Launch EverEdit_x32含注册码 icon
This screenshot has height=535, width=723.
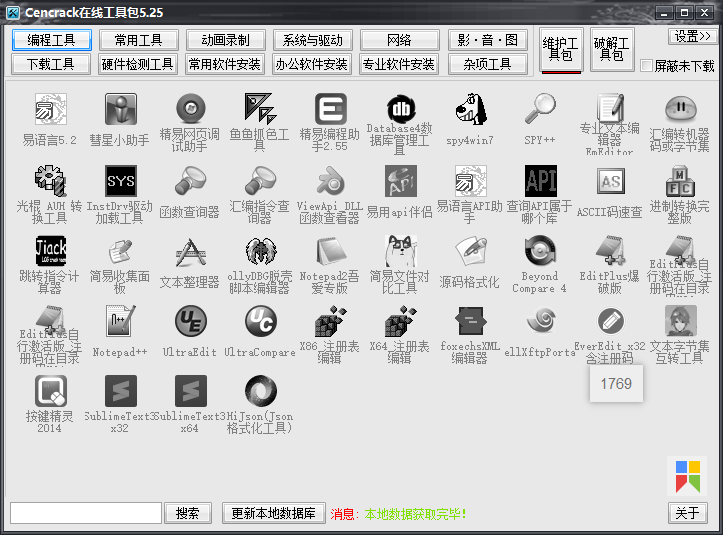[x=610, y=321]
